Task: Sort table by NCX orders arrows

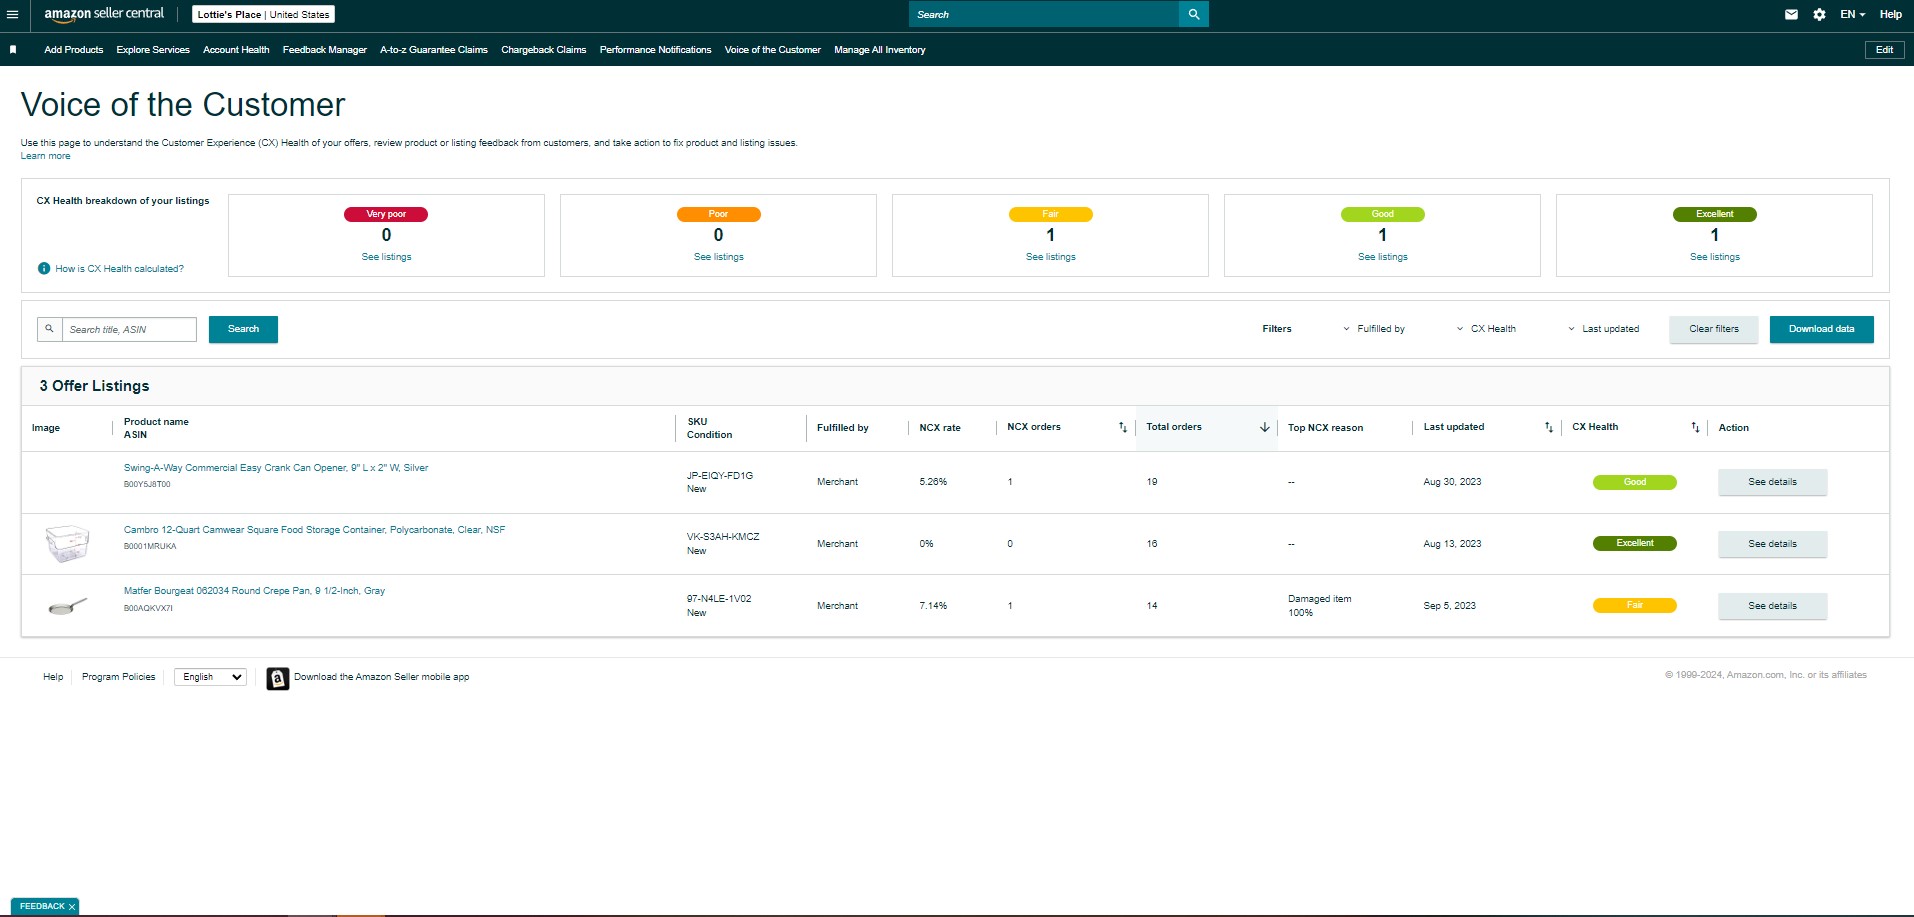Action: (1122, 427)
